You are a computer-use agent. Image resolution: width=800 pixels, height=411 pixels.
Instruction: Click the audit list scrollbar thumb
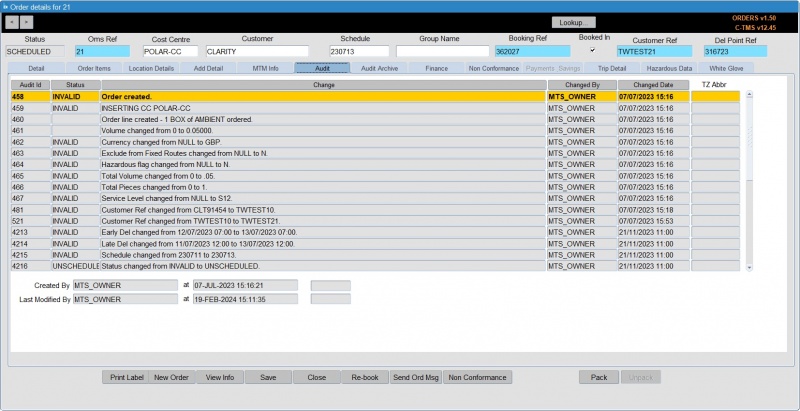(x=749, y=138)
